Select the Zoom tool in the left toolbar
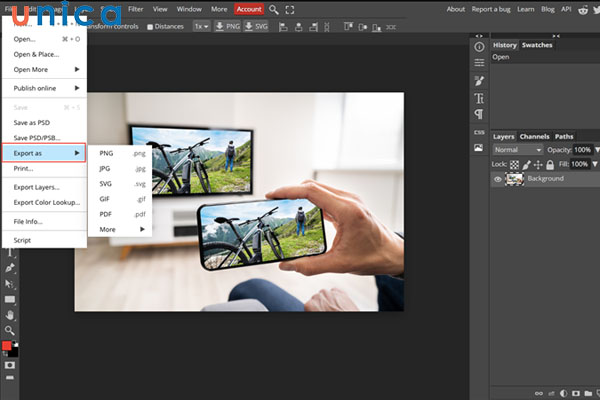The width and height of the screenshot is (600, 400). coord(10,329)
